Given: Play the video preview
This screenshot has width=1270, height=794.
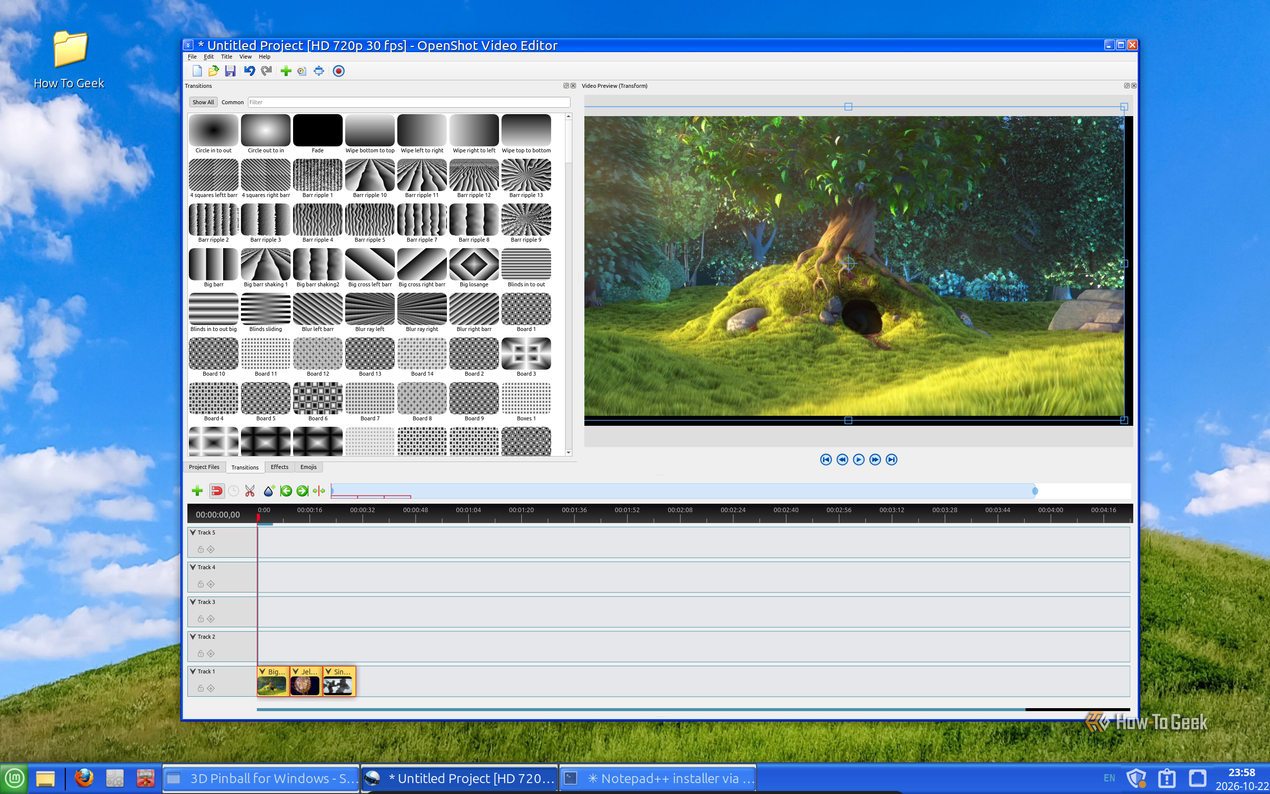Looking at the screenshot, I should [858, 459].
